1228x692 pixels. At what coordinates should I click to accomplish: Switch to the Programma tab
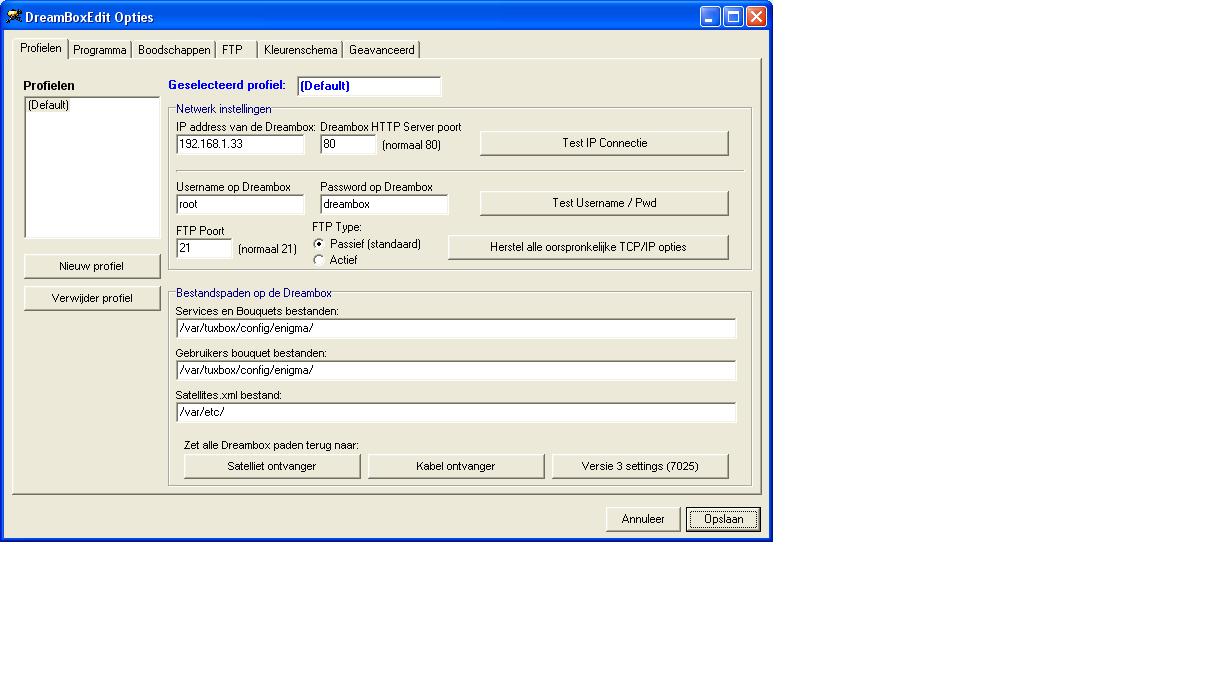[x=100, y=49]
